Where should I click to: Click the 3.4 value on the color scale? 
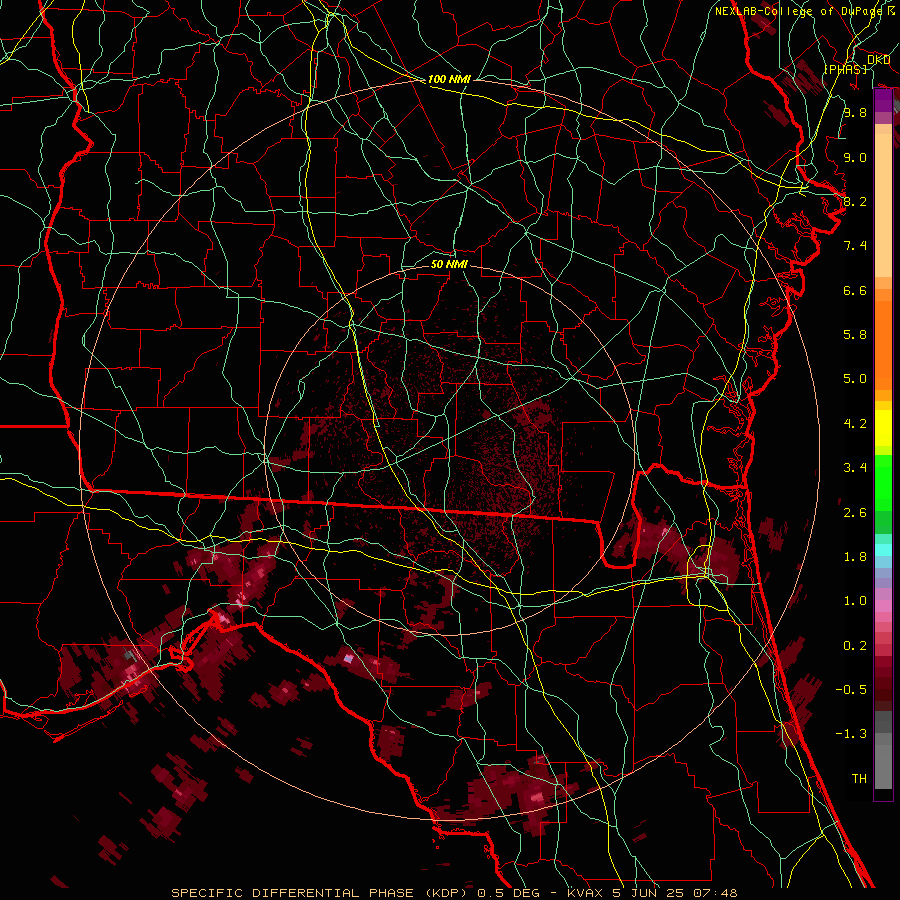(x=855, y=468)
